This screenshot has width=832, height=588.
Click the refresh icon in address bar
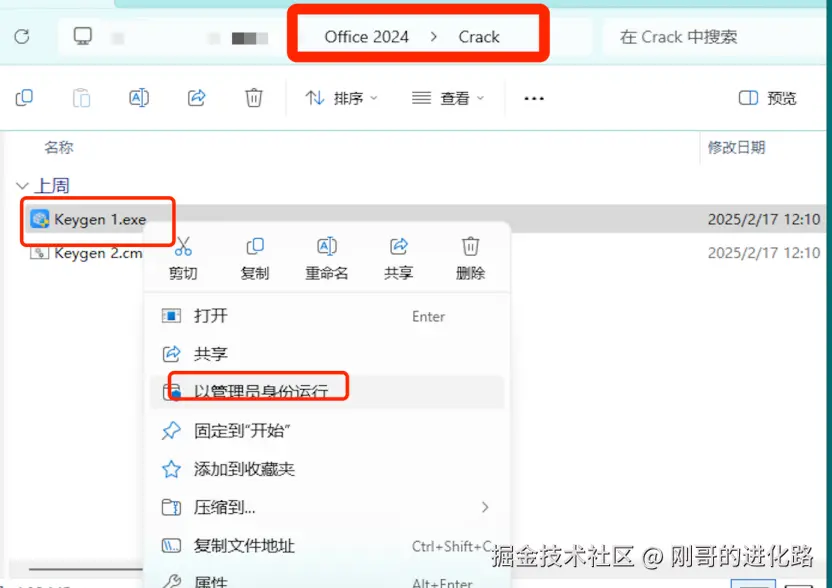pyautogui.click(x=22, y=37)
